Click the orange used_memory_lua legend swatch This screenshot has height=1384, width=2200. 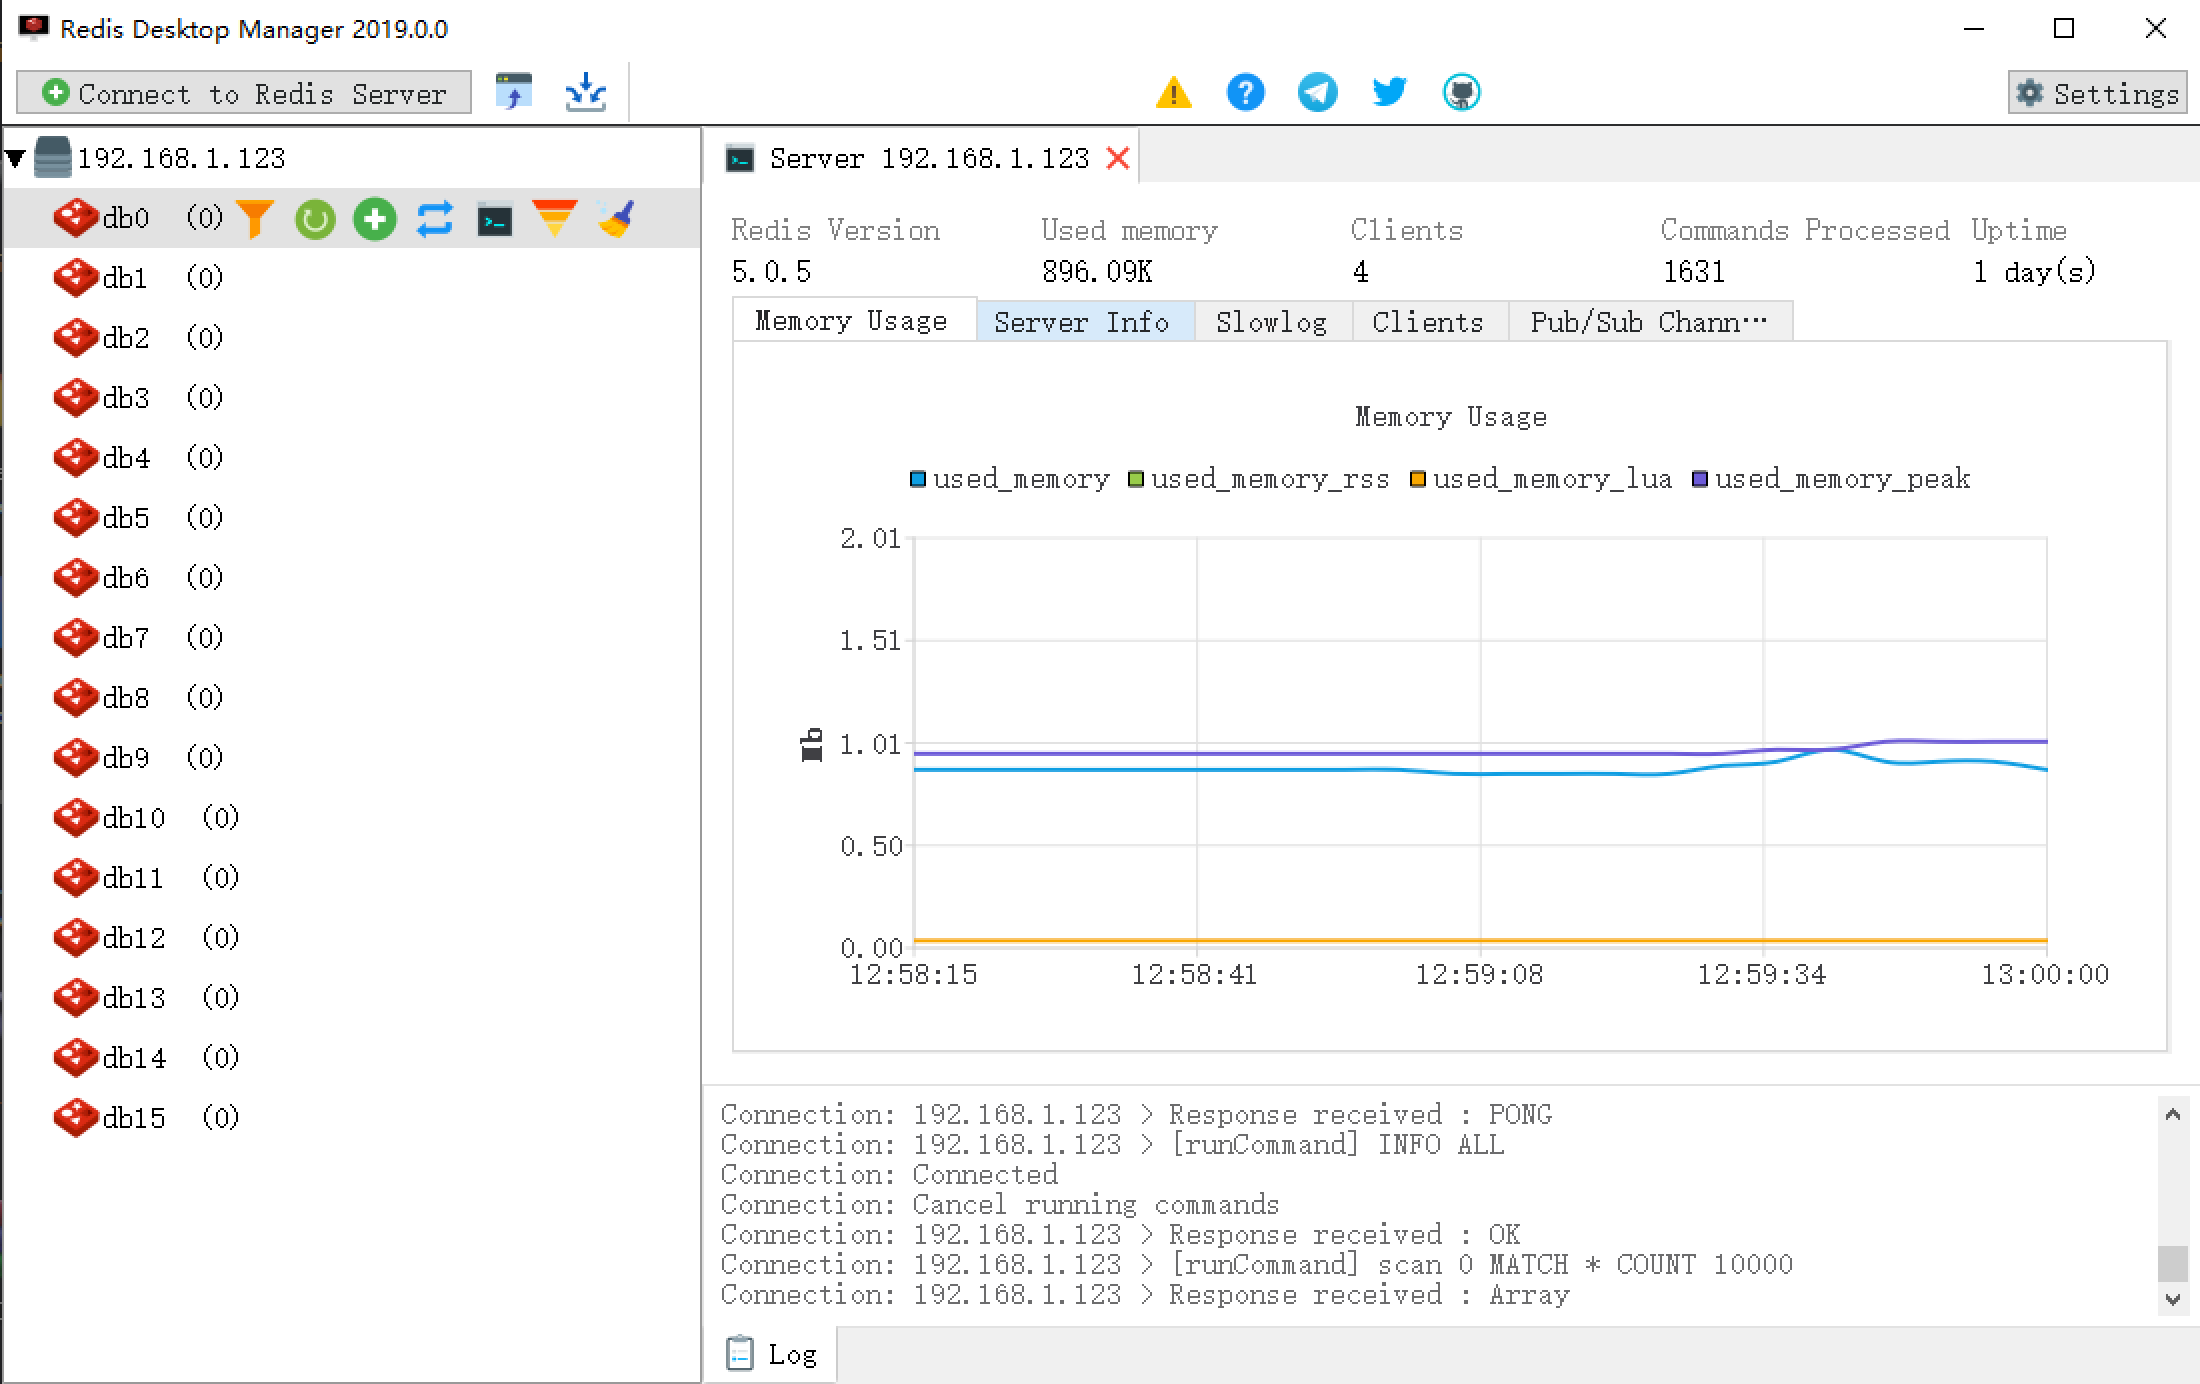pos(1417,479)
